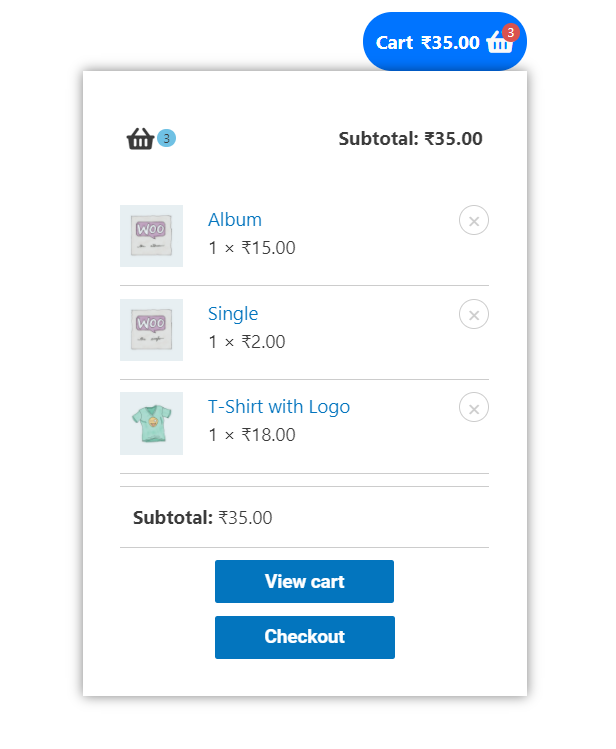This screenshot has height=749, width=616.
Task: Click the basket icon in the blue Cart button
Action: pyautogui.click(x=498, y=43)
